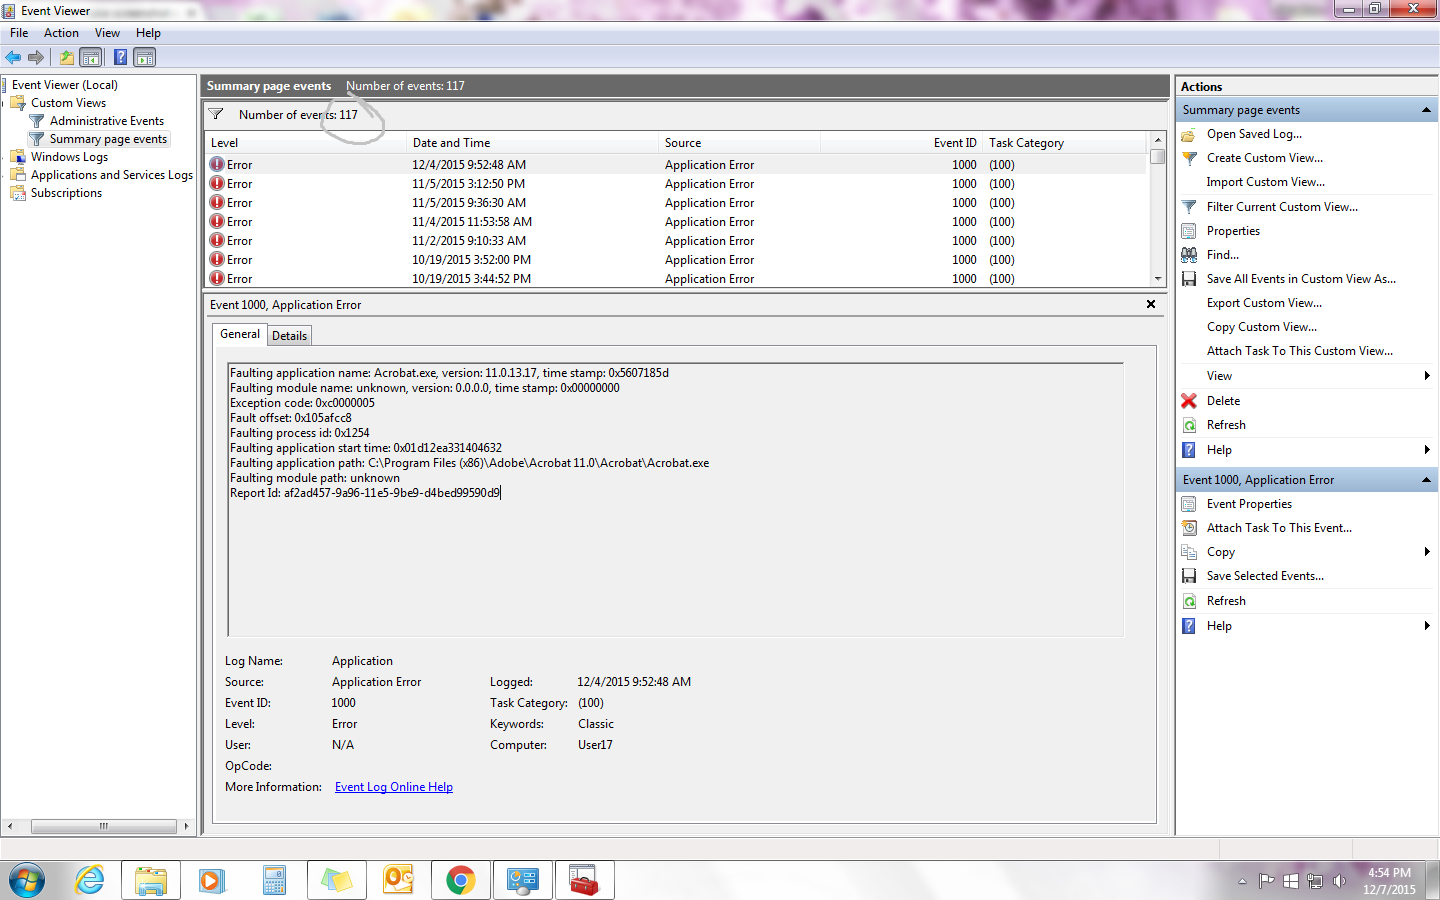Click the Open Saved Log icon
Viewport: 1440px width, 900px height.
point(1189,134)
